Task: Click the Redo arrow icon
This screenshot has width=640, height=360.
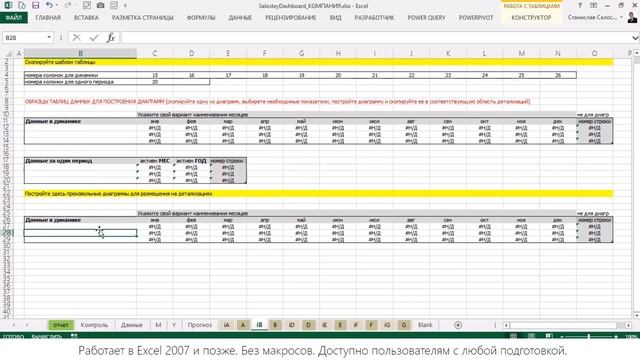Action: (68, 5)
